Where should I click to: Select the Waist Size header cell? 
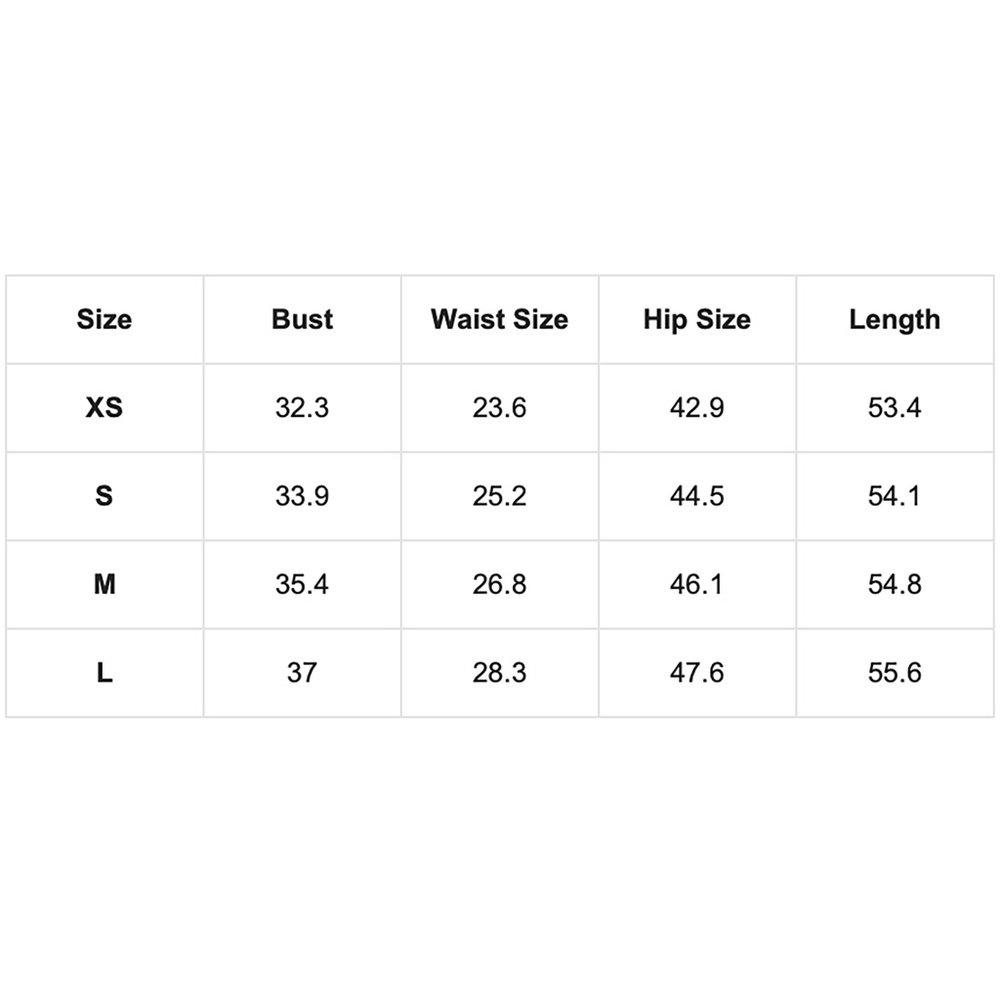499,320
